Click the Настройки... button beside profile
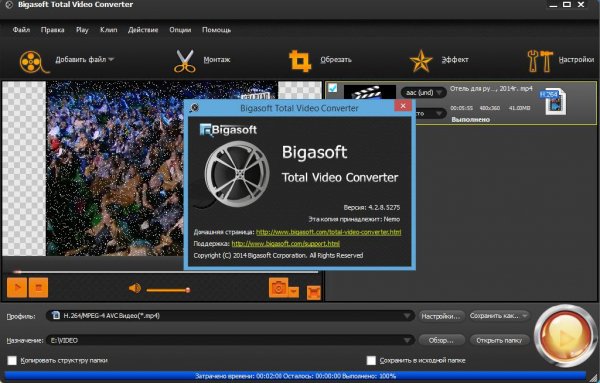 [x=441, y=316]
